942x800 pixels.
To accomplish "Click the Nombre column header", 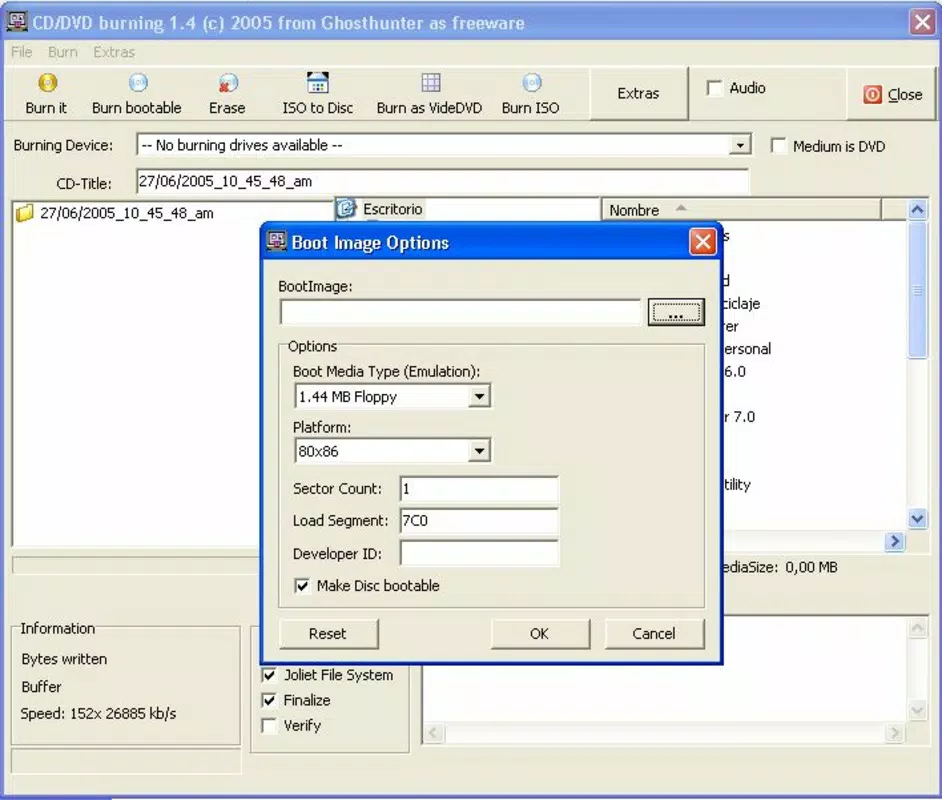I will pyautogui.click(x=741, y=210).
